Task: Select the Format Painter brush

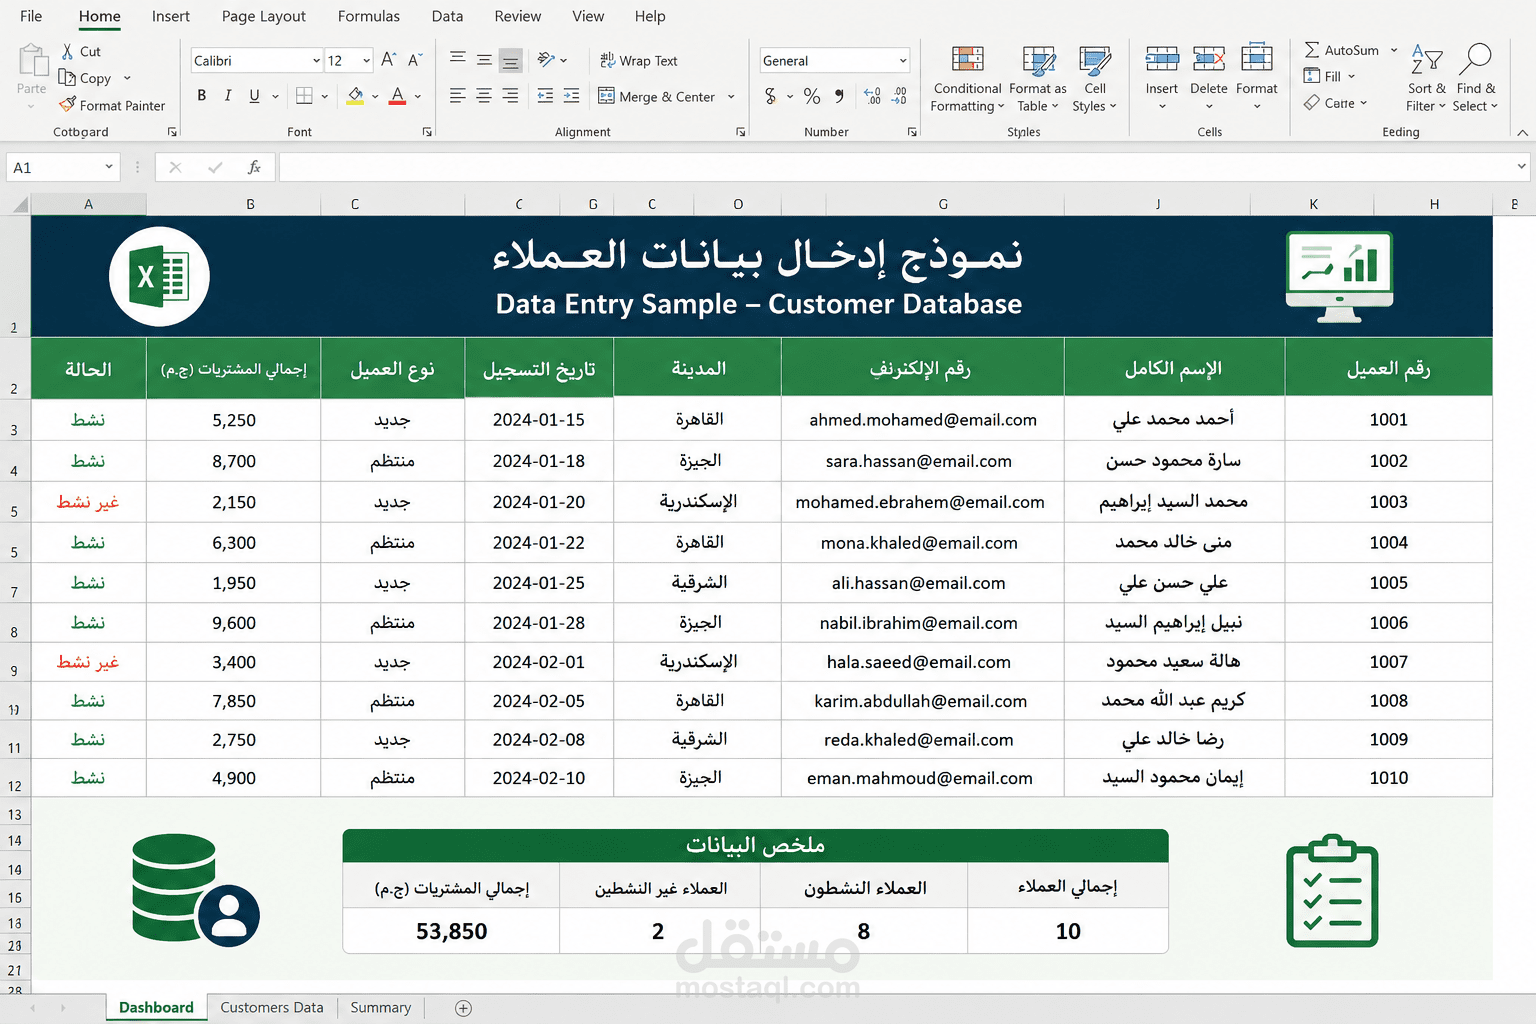Action: 67,104
